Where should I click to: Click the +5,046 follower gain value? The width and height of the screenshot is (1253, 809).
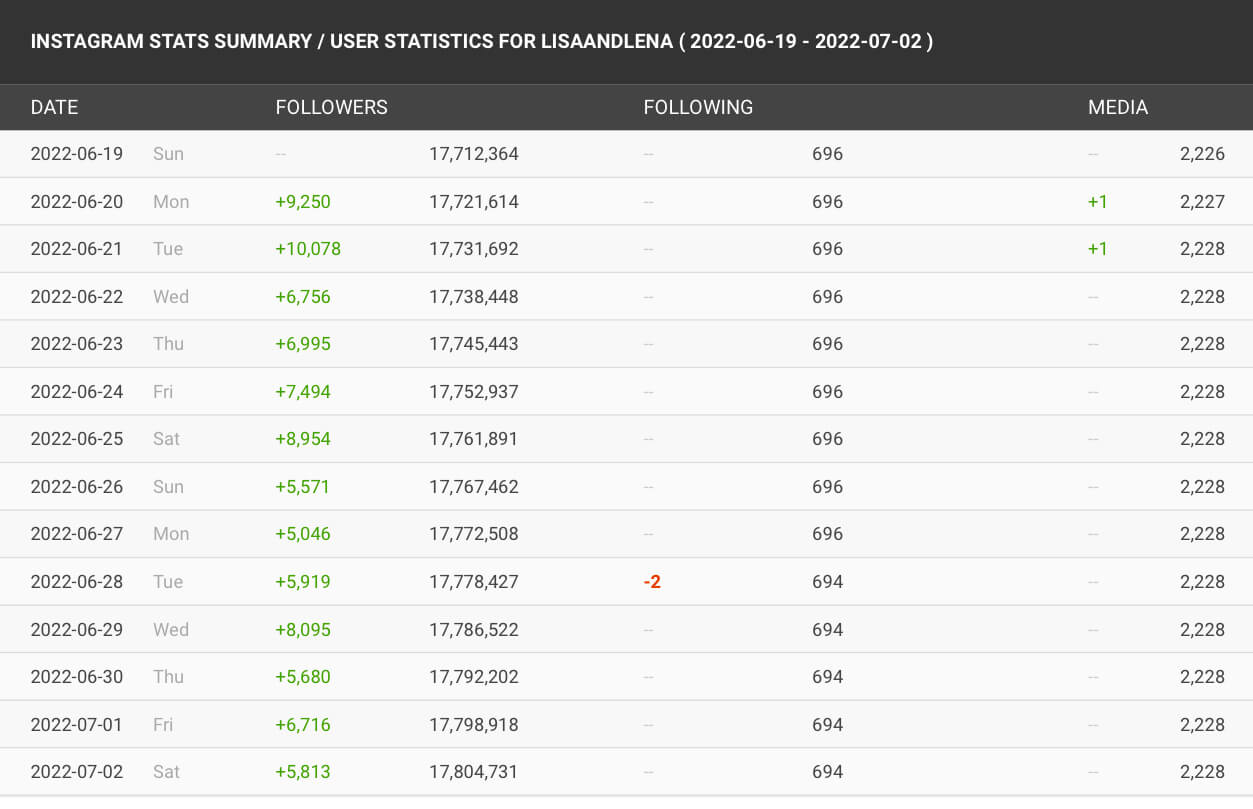click(x=303, y=534)
